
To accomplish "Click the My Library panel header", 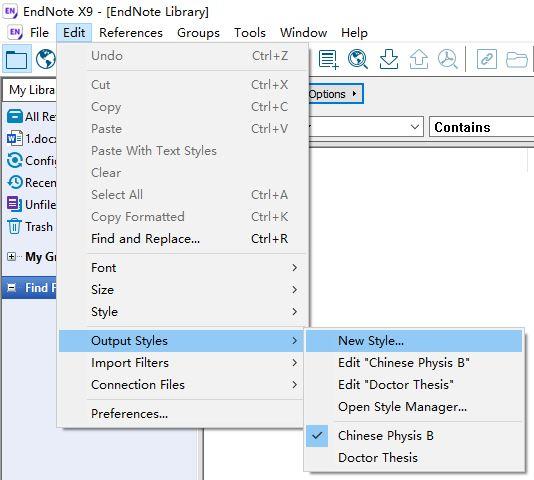I will 29,90.
